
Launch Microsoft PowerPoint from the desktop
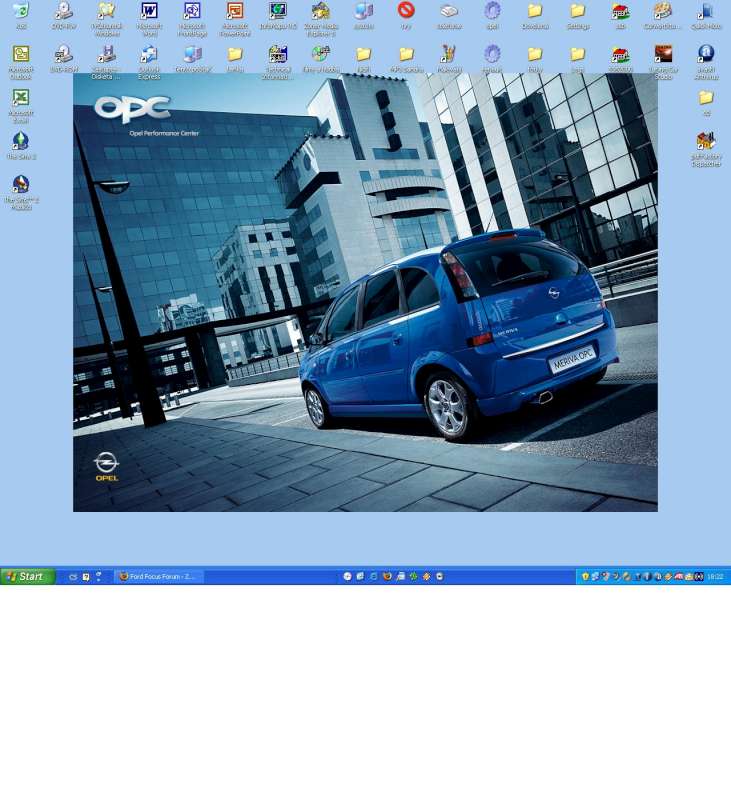[x=235, y=12]
